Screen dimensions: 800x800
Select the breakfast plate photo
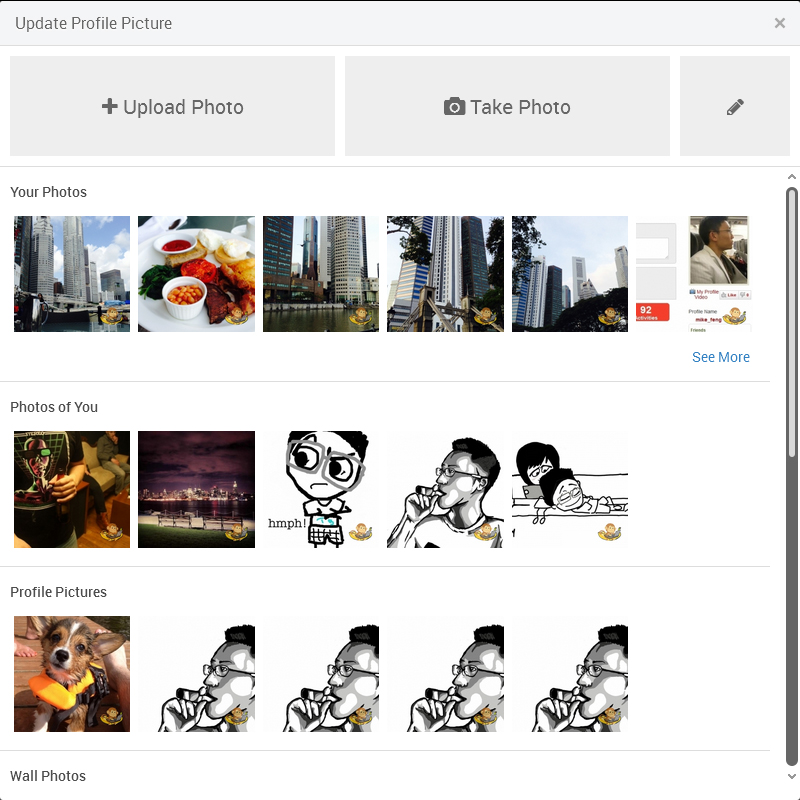[196, 274]
